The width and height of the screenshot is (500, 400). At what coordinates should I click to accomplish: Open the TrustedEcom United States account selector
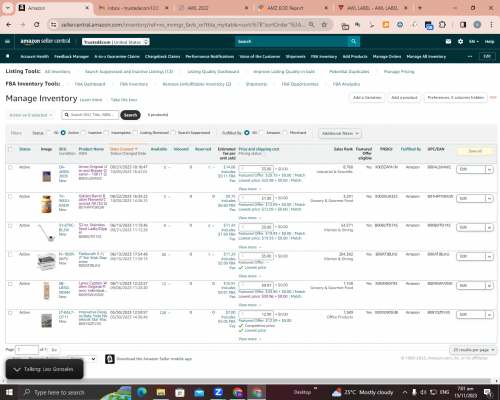[116, 42]
